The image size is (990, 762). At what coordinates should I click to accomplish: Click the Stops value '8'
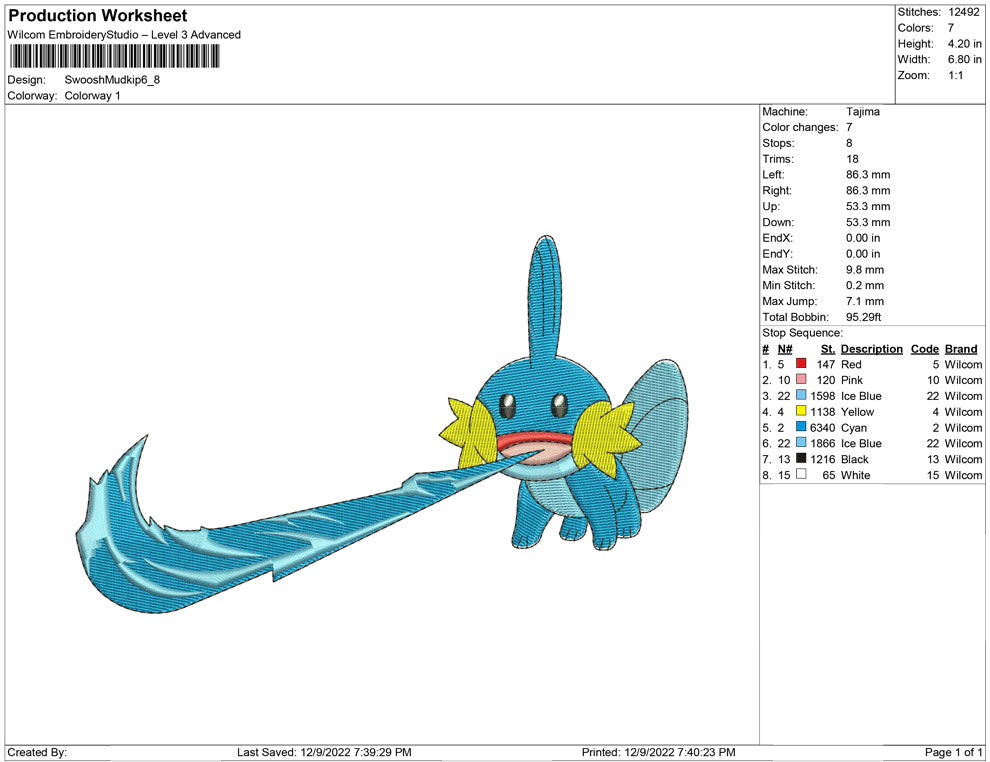point(849,143)
